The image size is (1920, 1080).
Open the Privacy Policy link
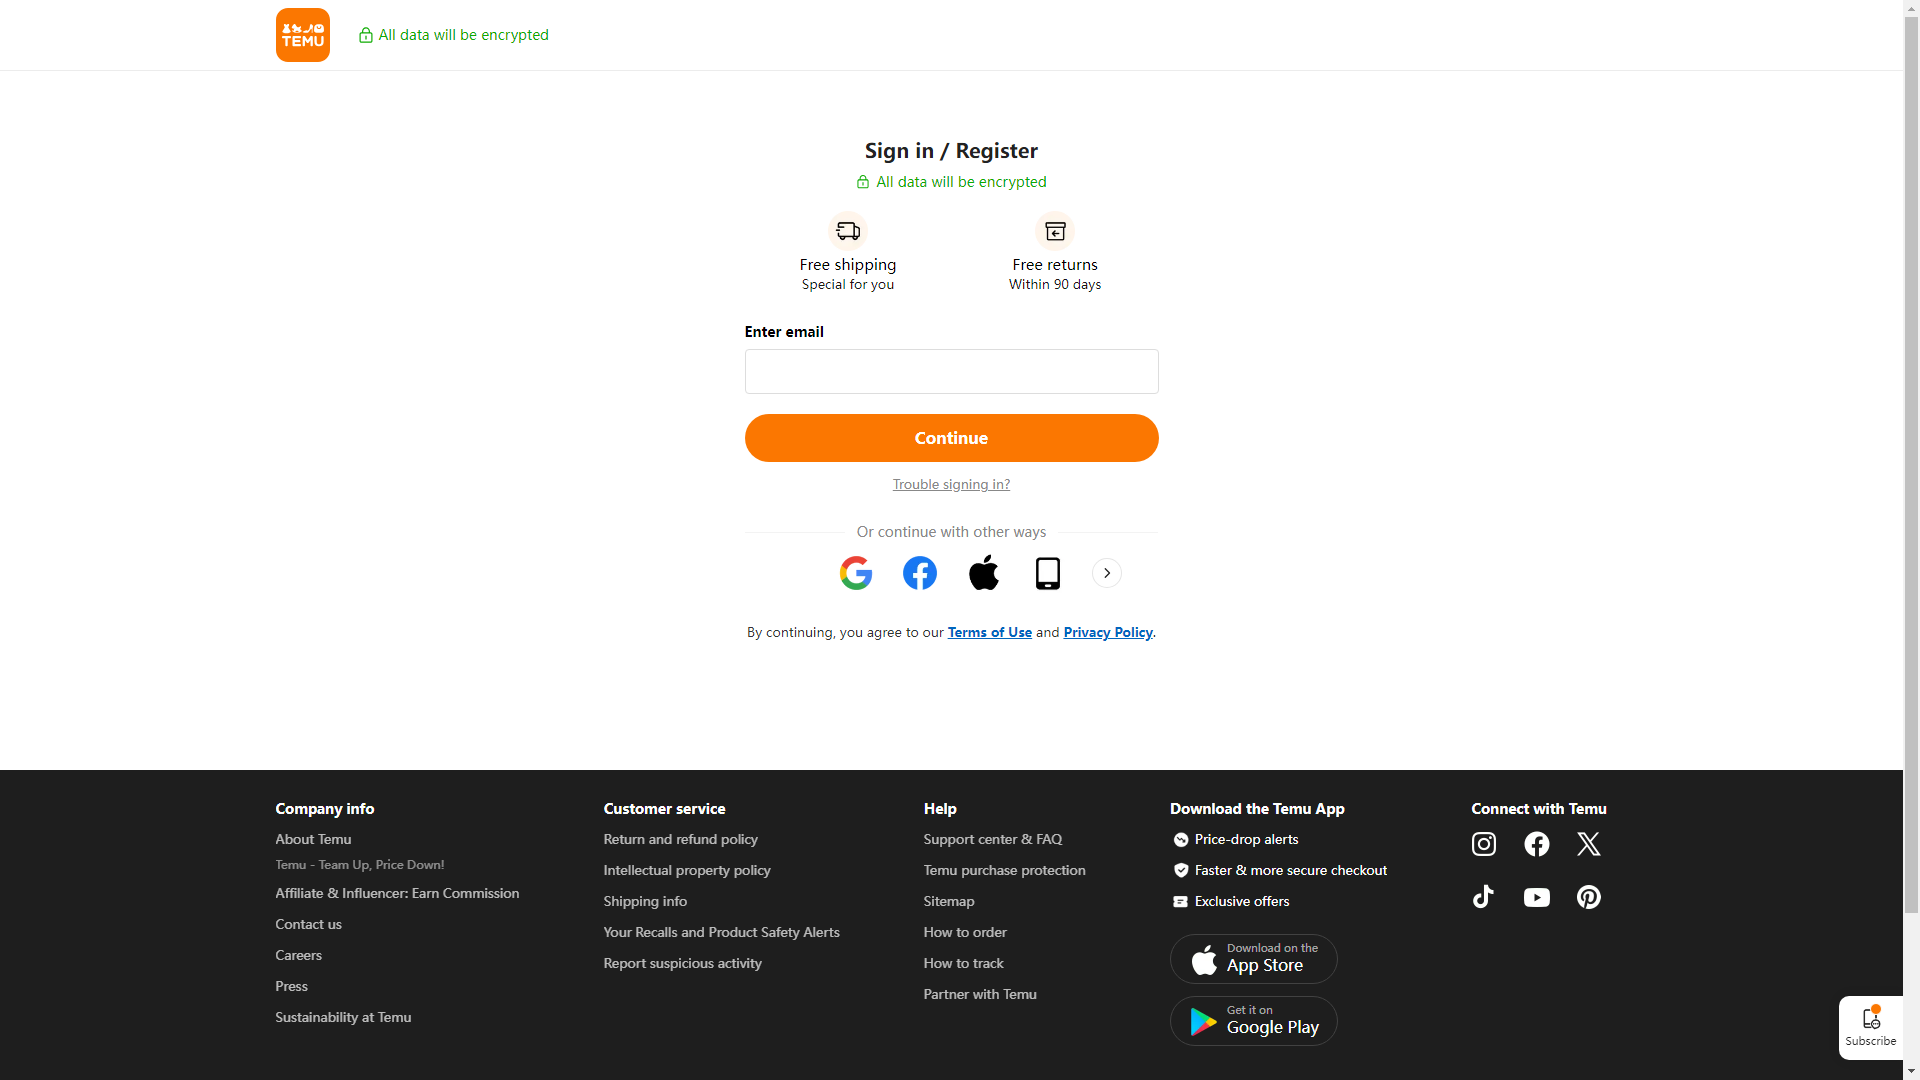pos(1107,632)
